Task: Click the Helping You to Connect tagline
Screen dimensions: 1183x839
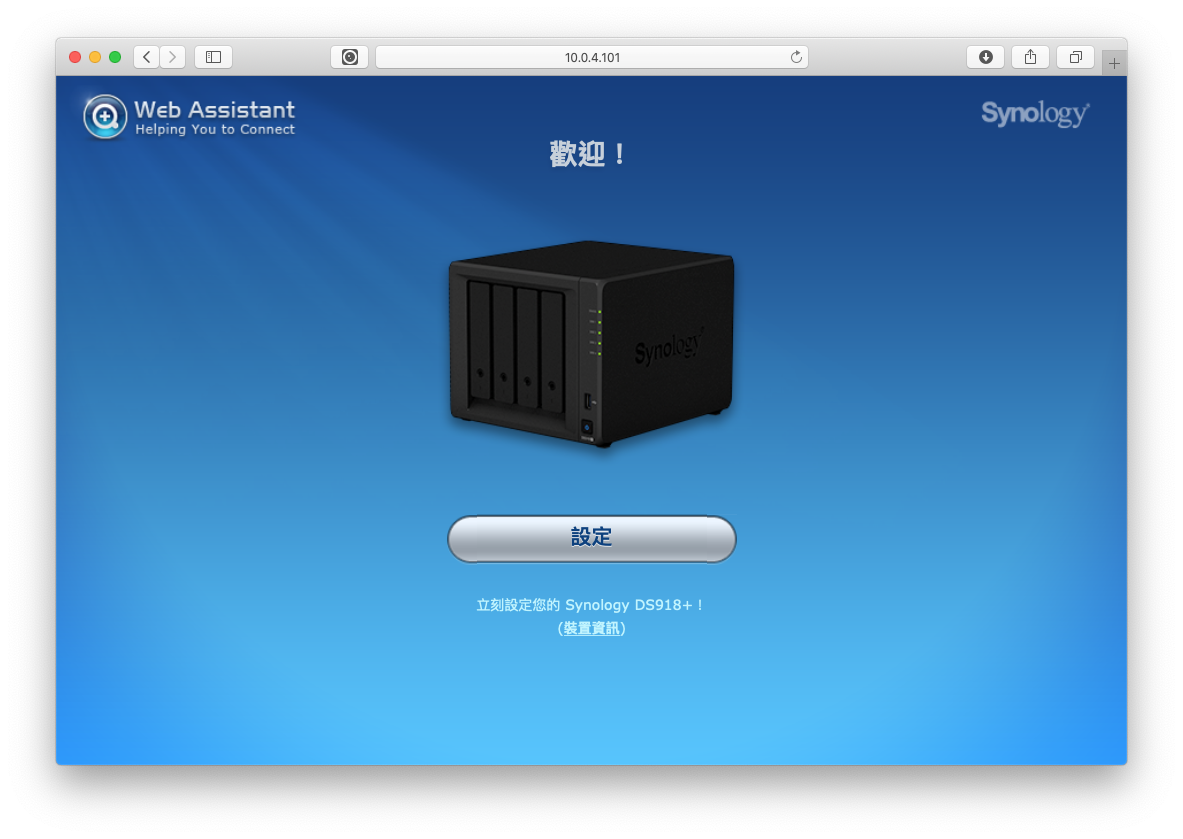Action: point(214,130)
